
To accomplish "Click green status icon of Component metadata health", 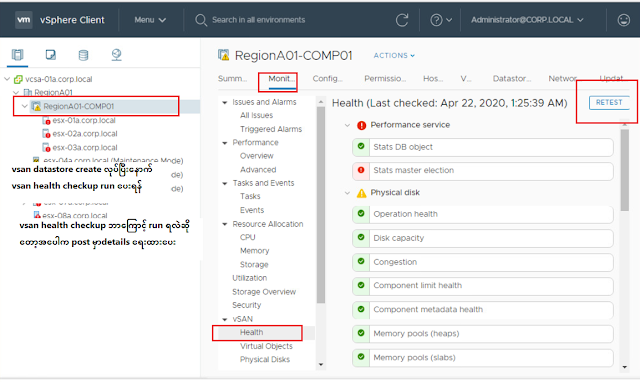I will [361, 309].
